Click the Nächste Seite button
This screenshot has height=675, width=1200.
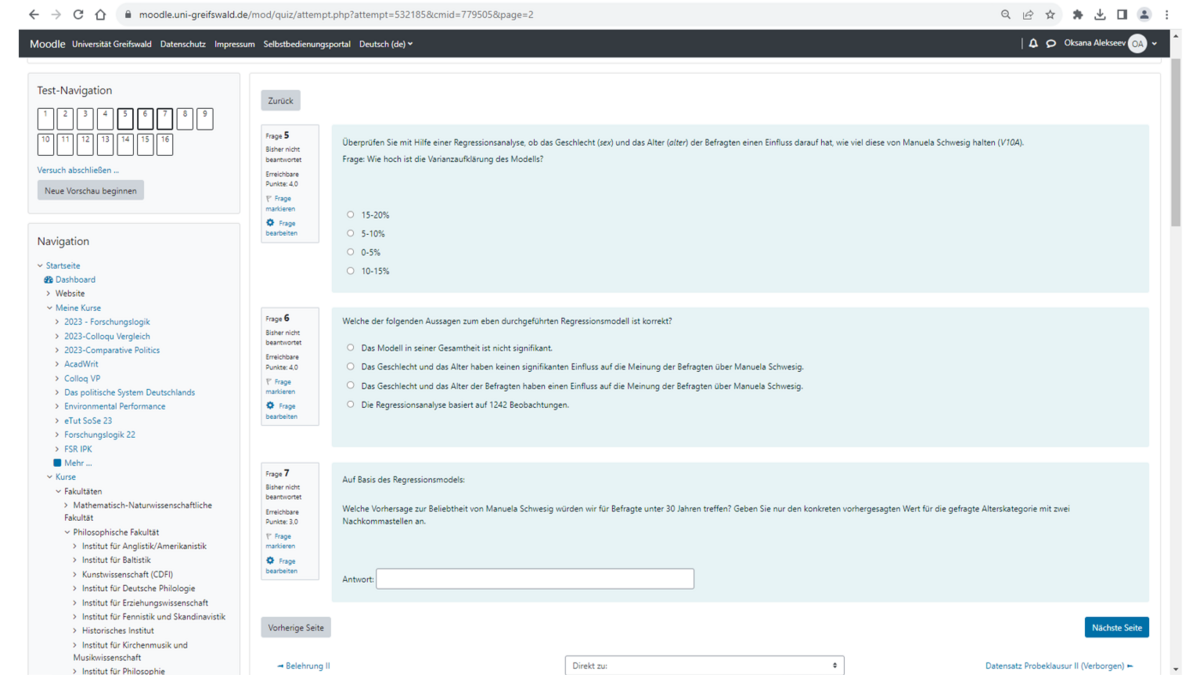pyautogui.click(x=1116, y=627)
